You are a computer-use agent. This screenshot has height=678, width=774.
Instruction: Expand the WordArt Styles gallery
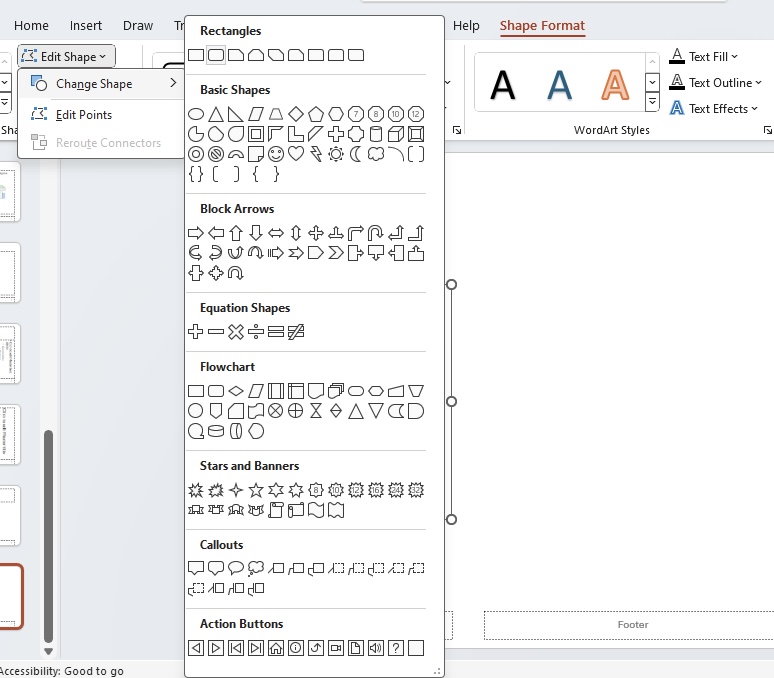[653, 102]
